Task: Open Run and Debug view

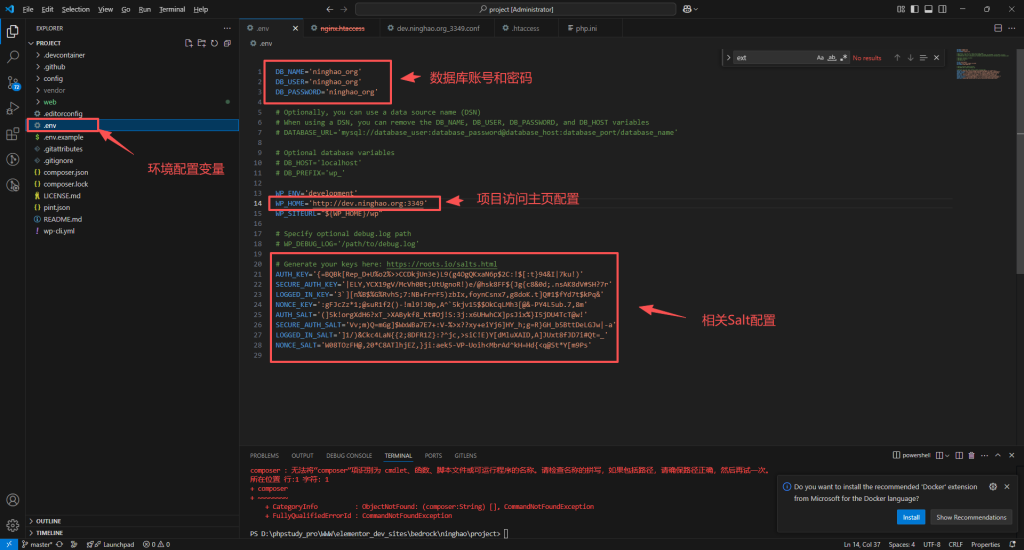Action: 13,107
